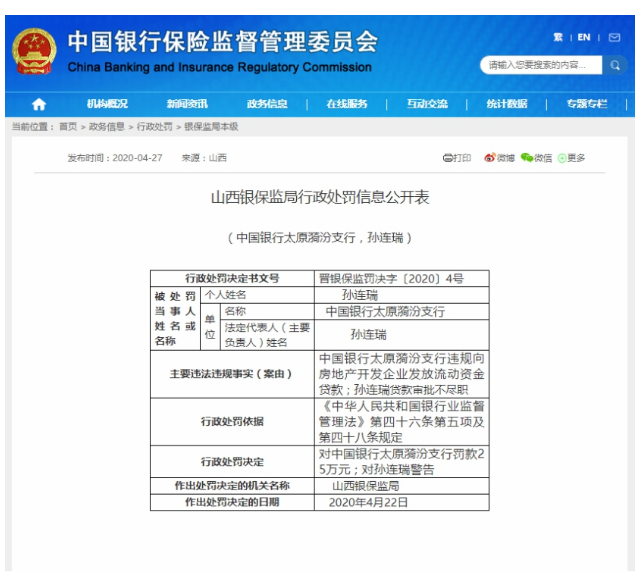Click the printer icon labeled 打印
Image resolution: width=642 pixels, height=582 pixels.
pos(448,158)
